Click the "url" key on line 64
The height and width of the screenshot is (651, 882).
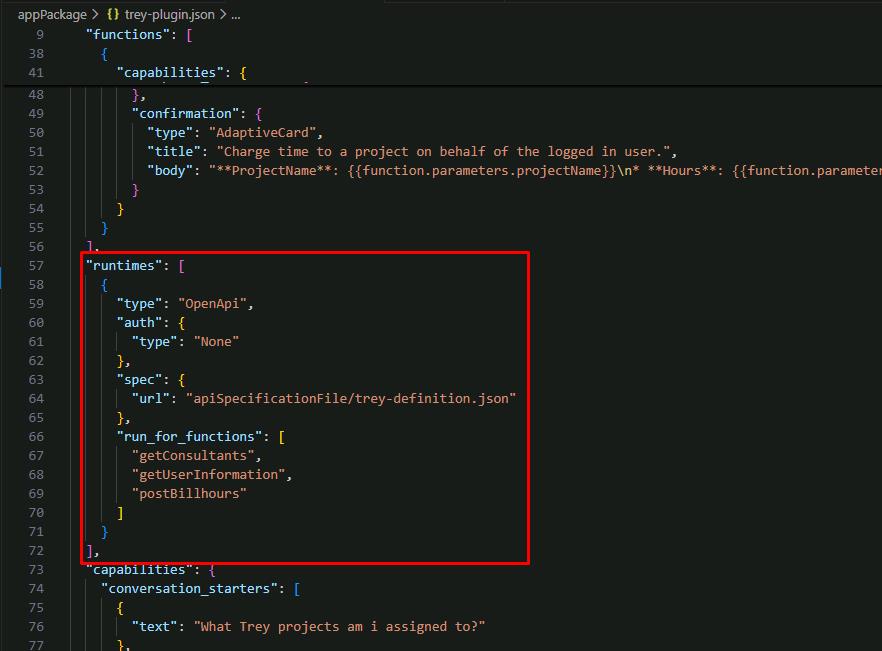(x=150, y=398)
